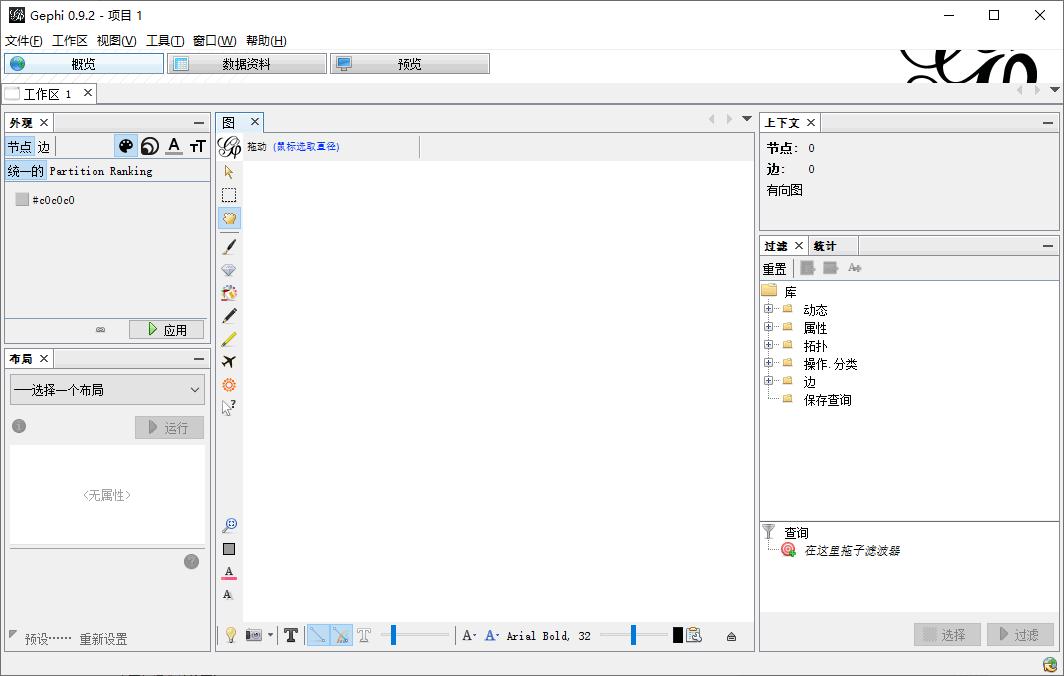Click the 重新设置 layout link
This screenshot has height=676, width=1064.
(x=103, y=639)
